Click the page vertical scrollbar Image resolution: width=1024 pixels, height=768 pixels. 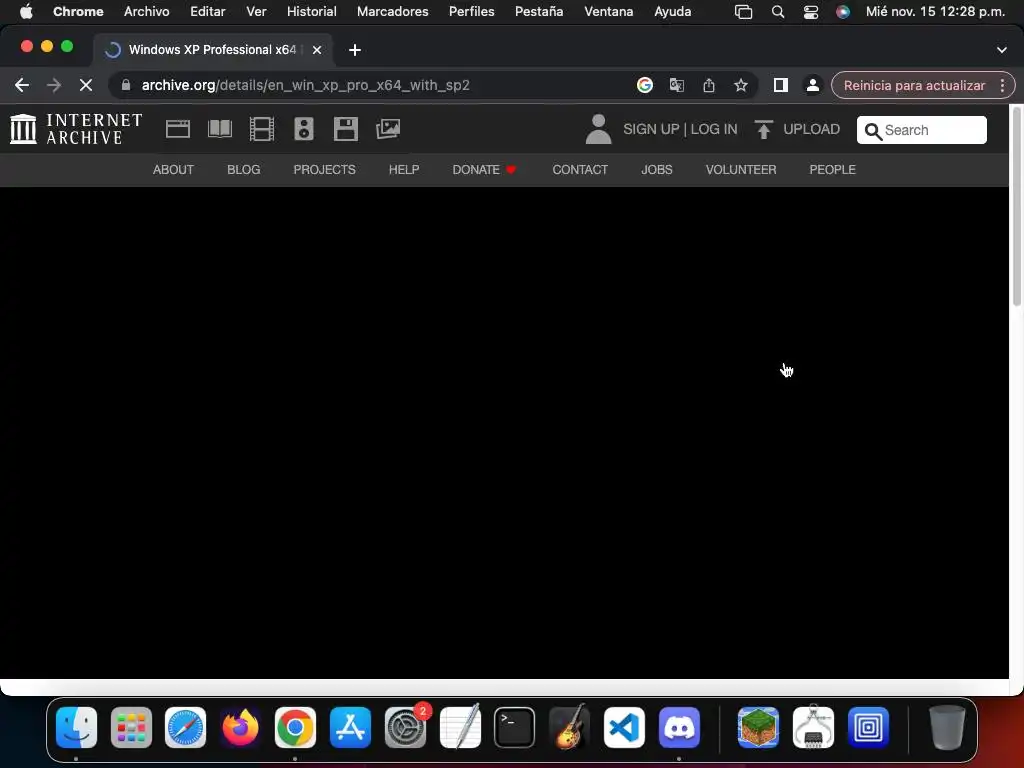point(1016,206)
